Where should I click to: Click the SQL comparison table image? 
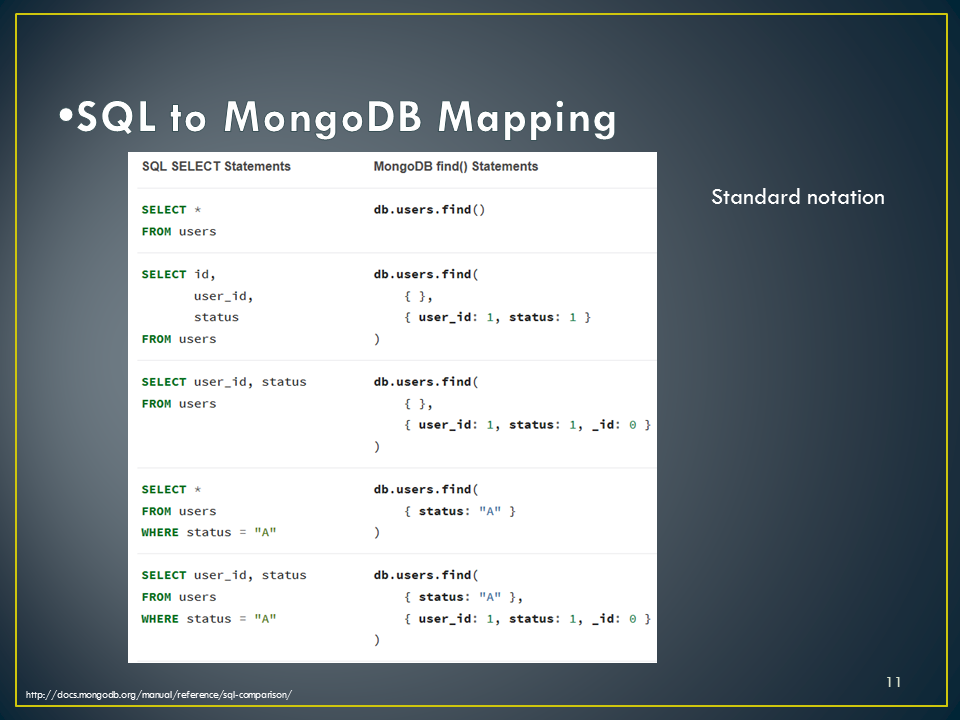392,407
